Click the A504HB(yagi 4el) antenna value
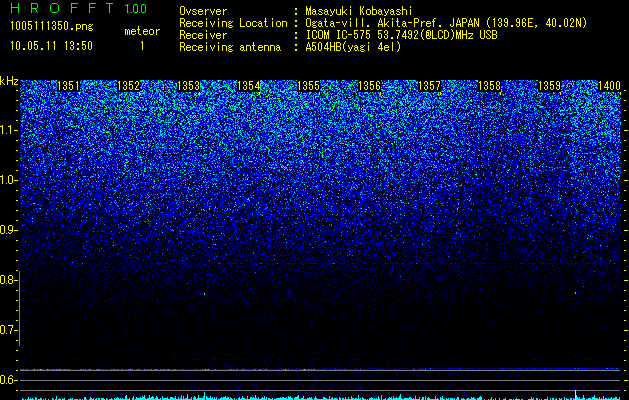 pyautogui.click(x=353, y=47)
